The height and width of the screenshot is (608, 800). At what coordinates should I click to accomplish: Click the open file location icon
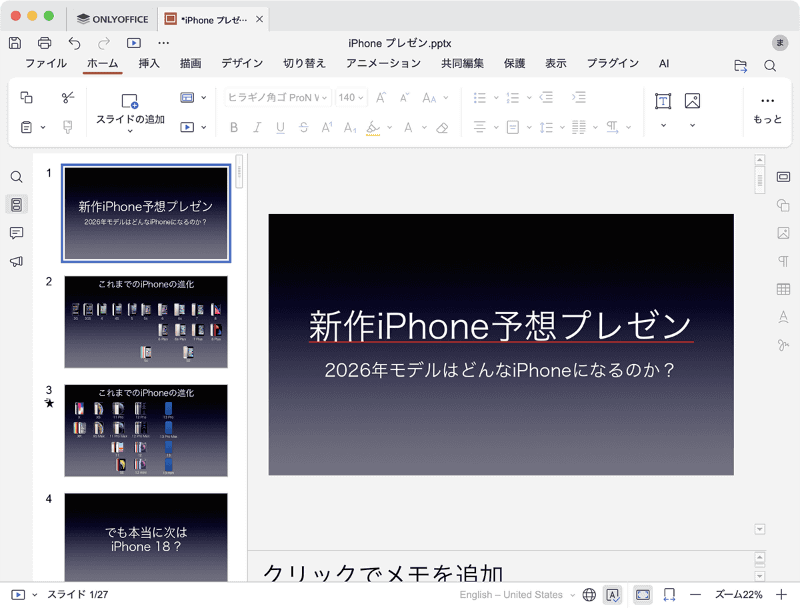[740, 65]
